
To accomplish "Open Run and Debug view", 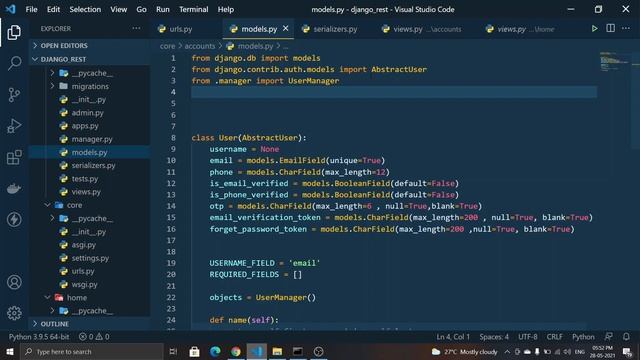I will tap(14, 126).
